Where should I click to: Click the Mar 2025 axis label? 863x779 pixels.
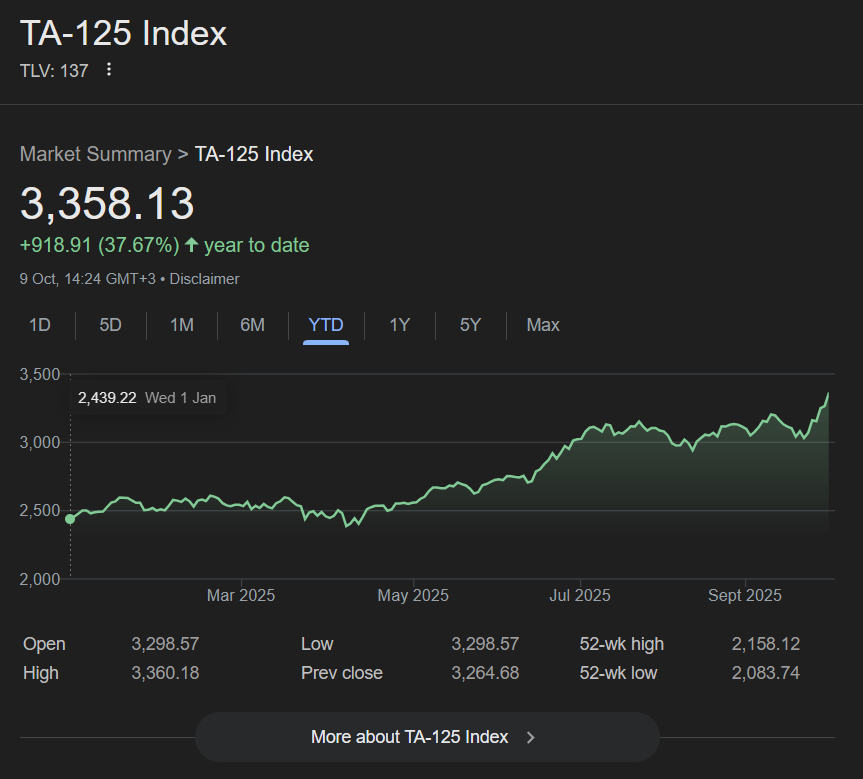coord(241,595)
